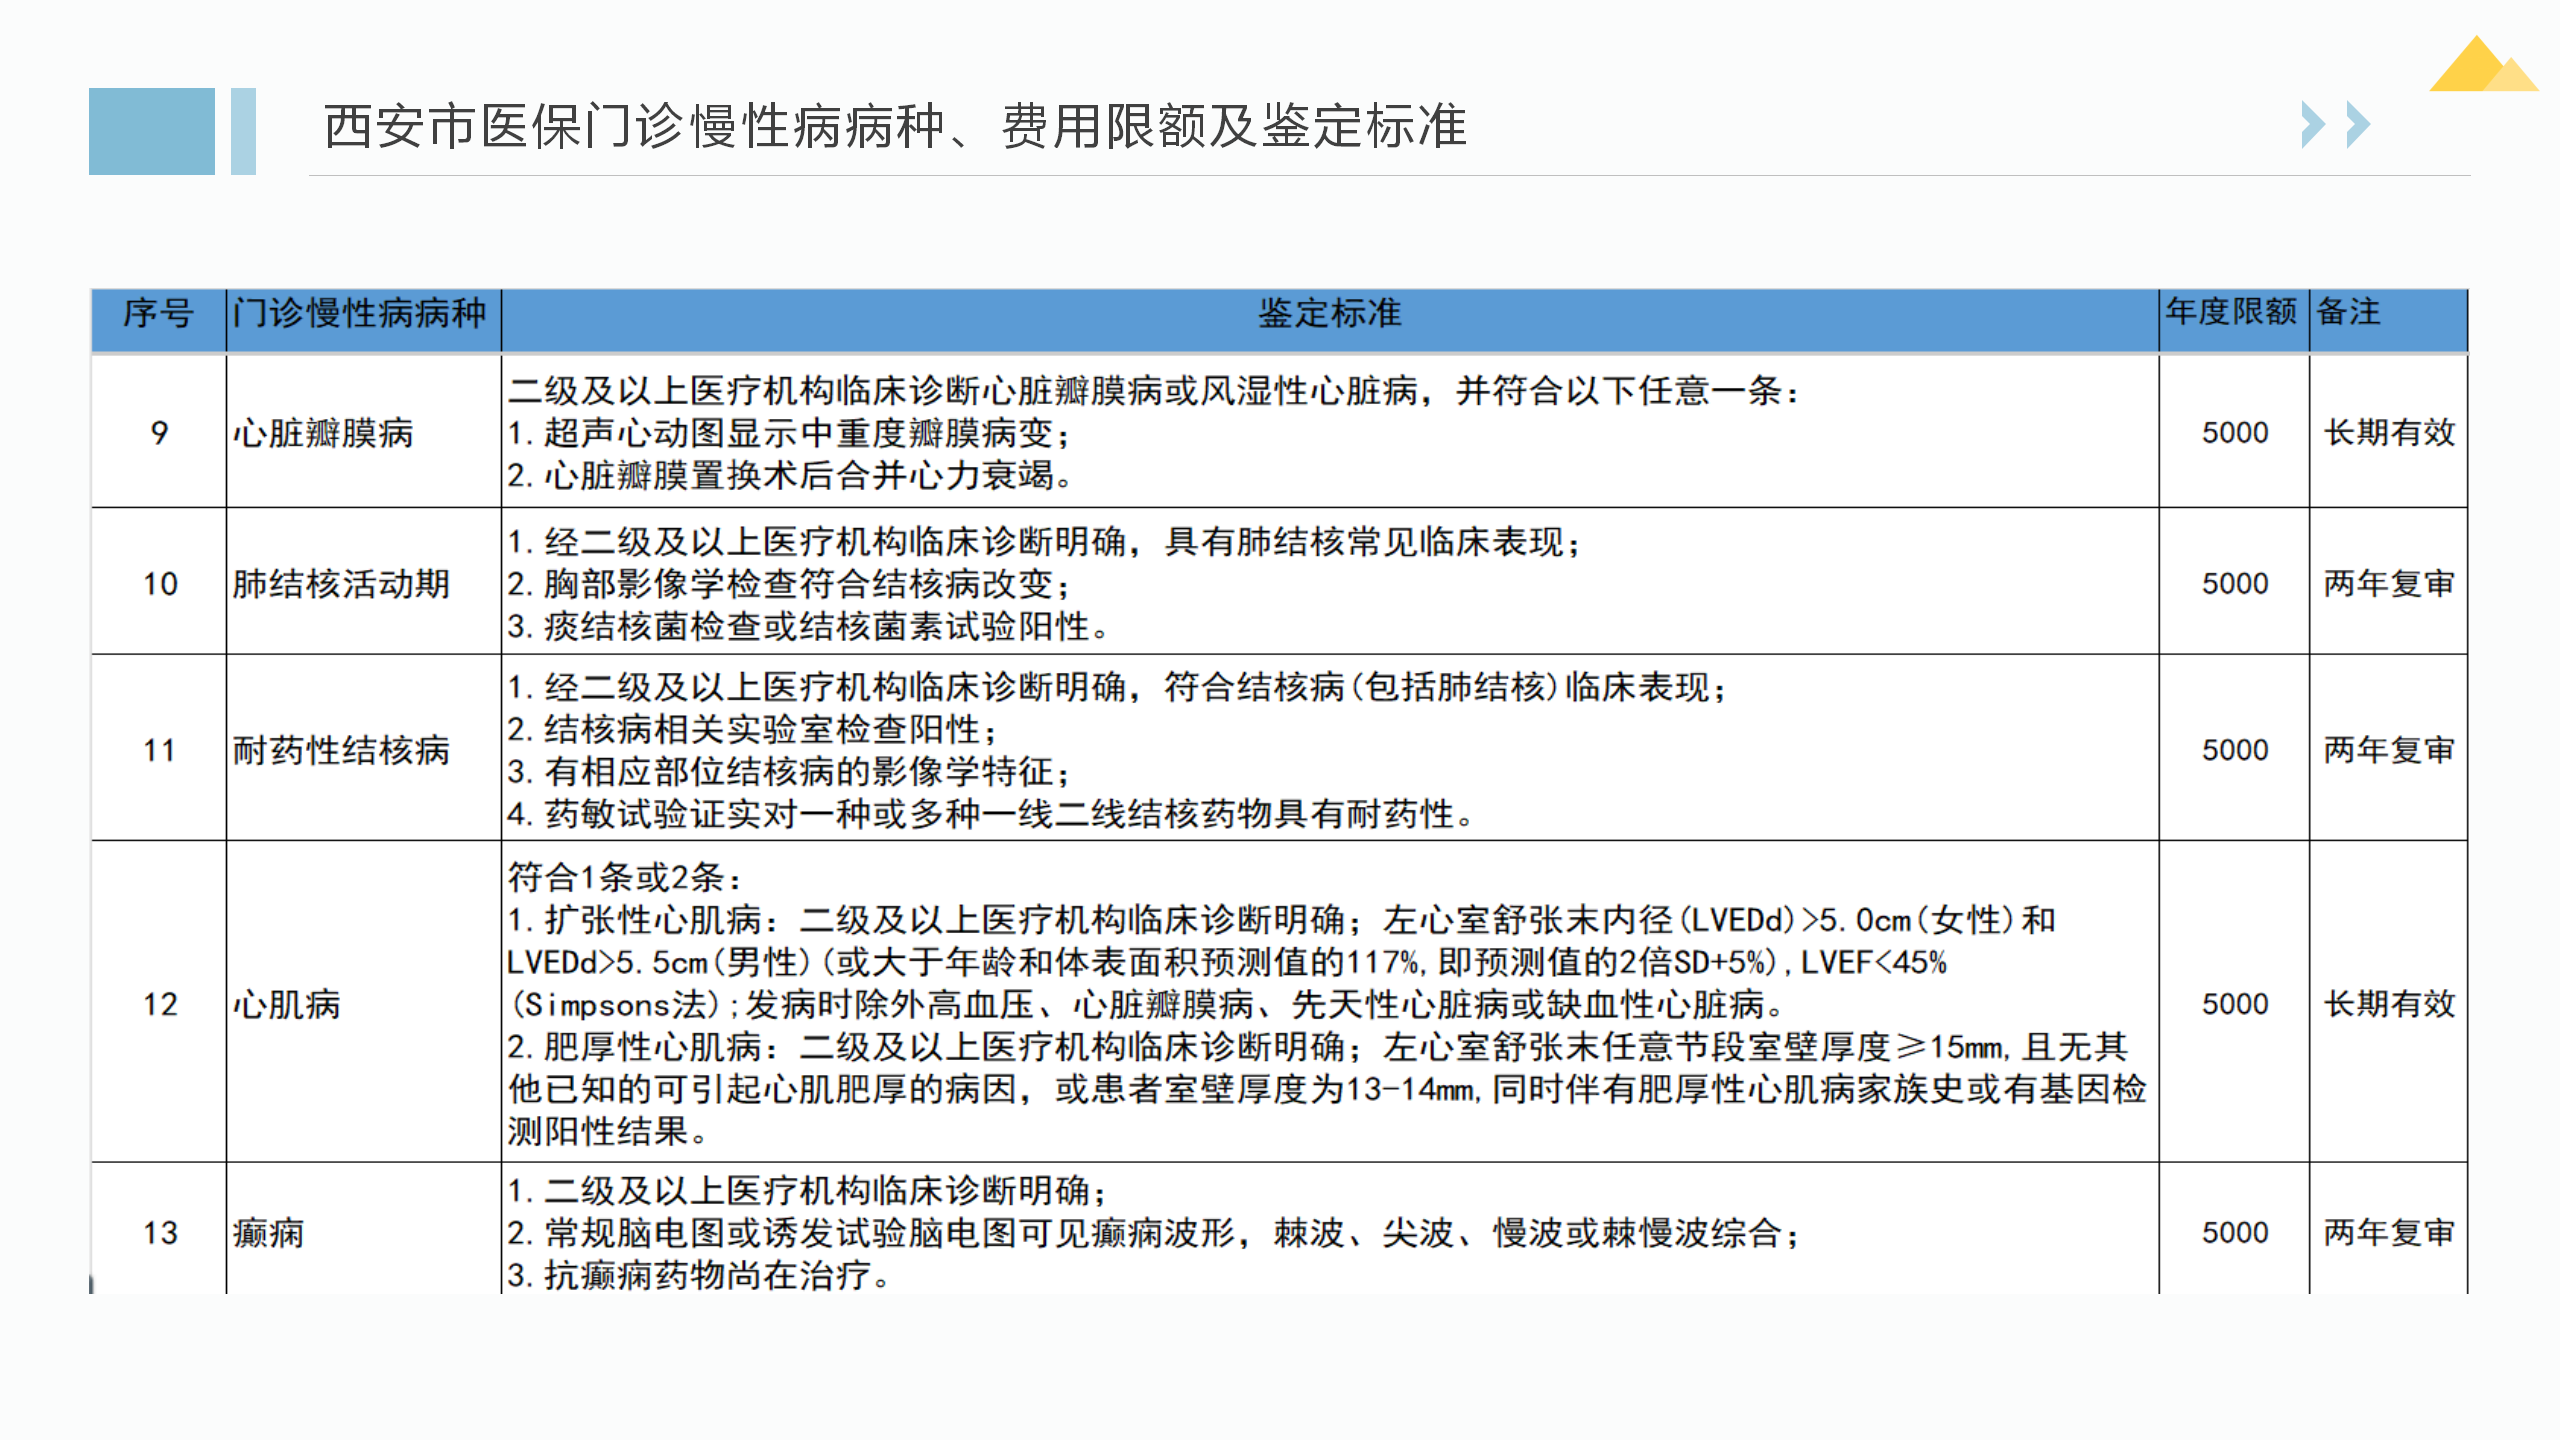Click the 长期有效 remark for 心脏瓣膜病
The height and width of the screenshot is (1440, 2560).
(2388, 433)
